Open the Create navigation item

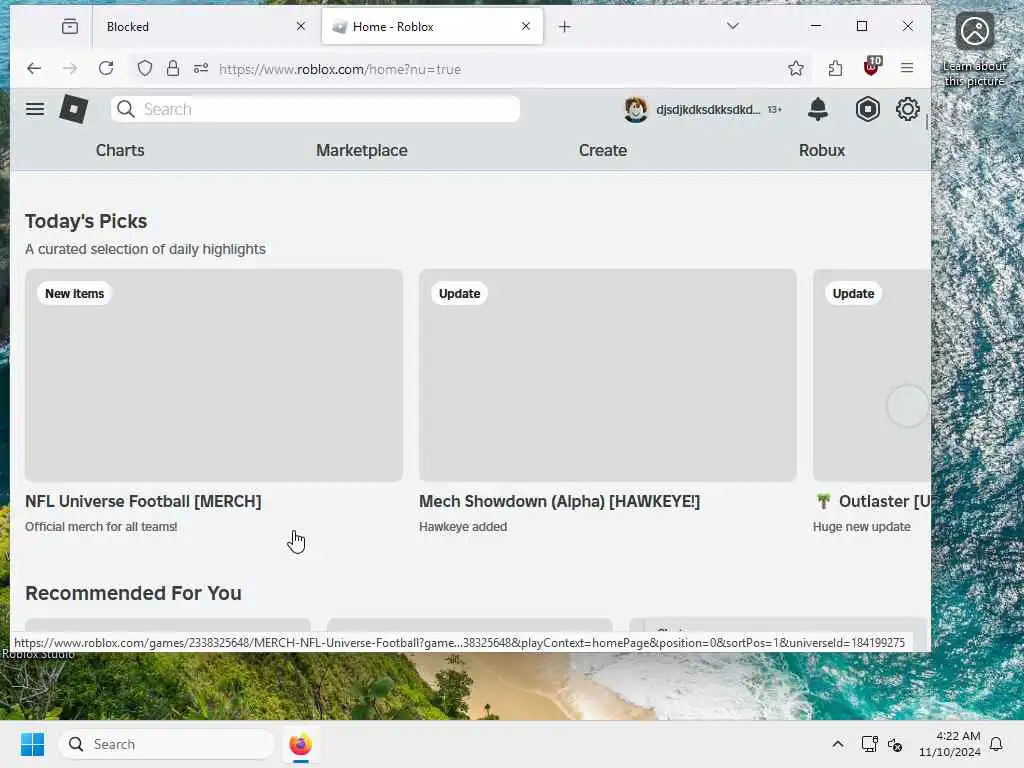point(603,150)
